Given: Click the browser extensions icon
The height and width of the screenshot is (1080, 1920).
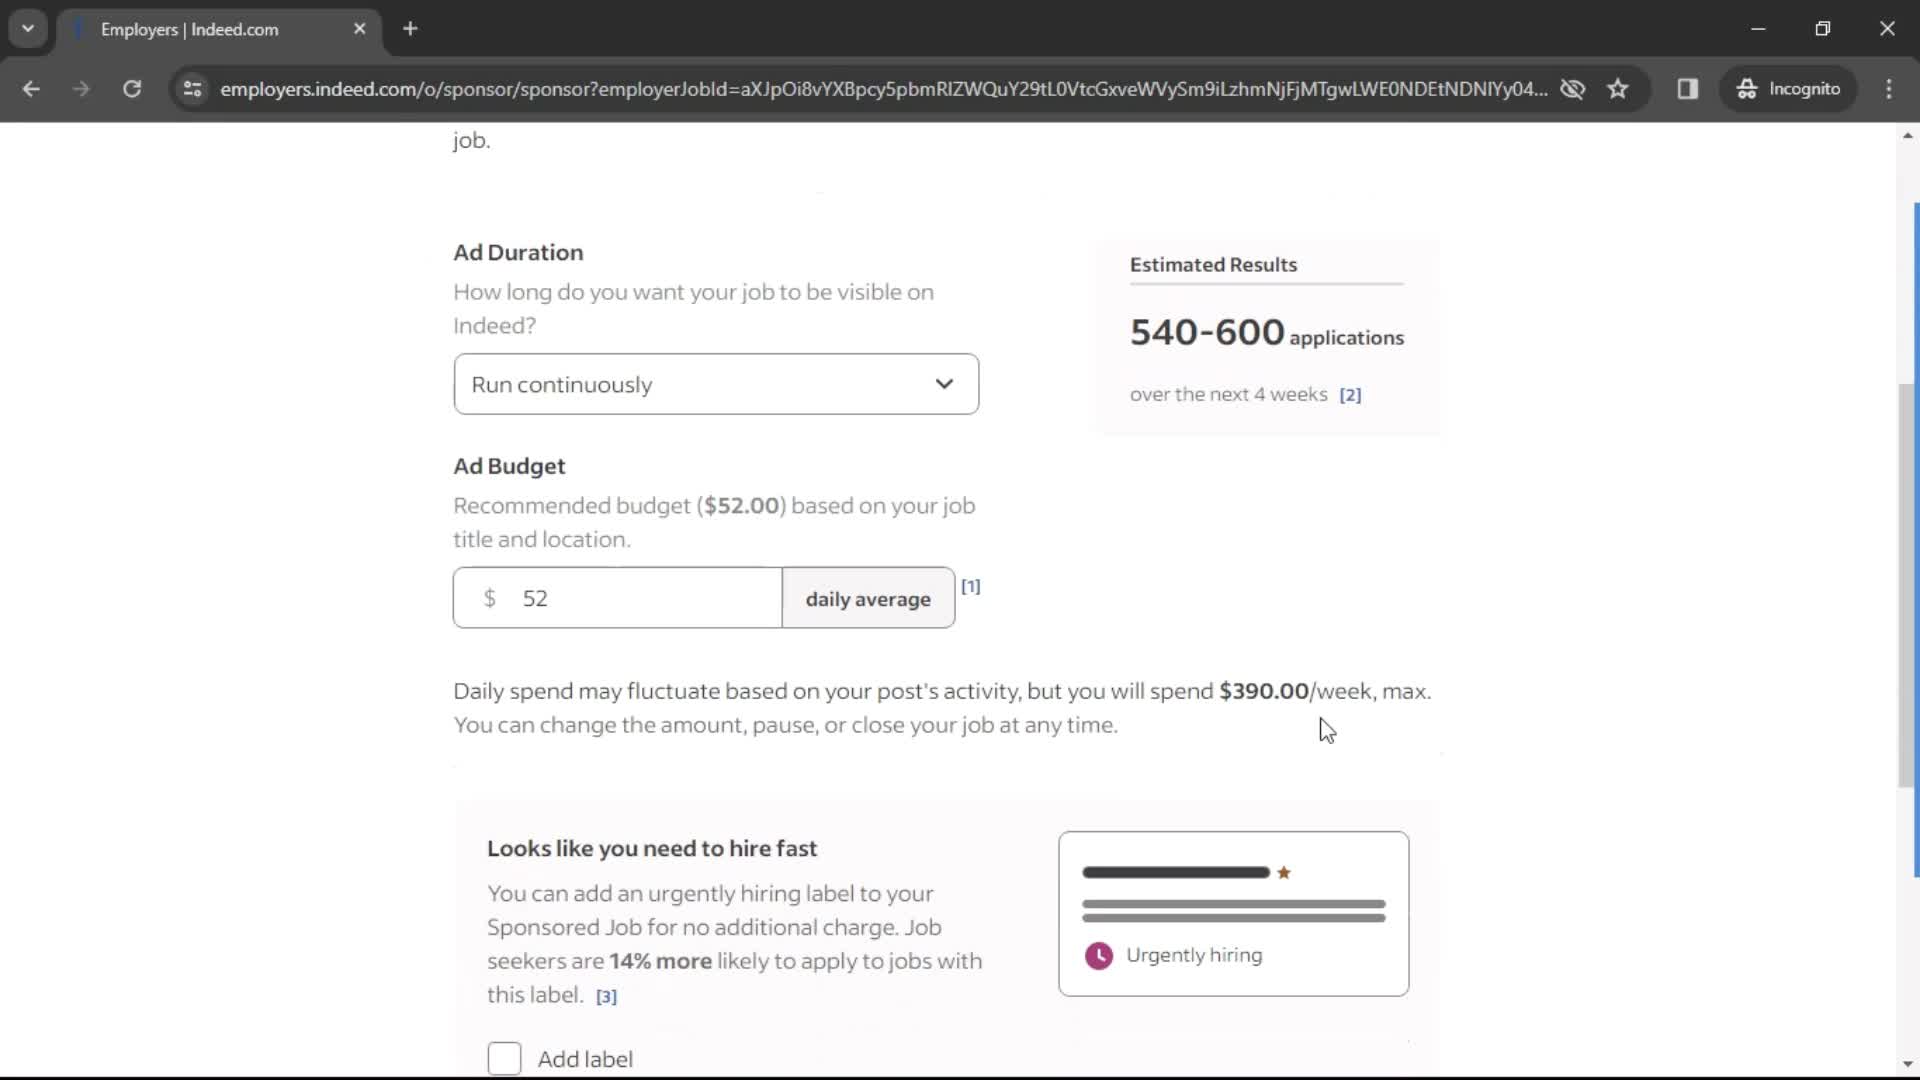Looking at the screenshot, I should pos(1689,90).
